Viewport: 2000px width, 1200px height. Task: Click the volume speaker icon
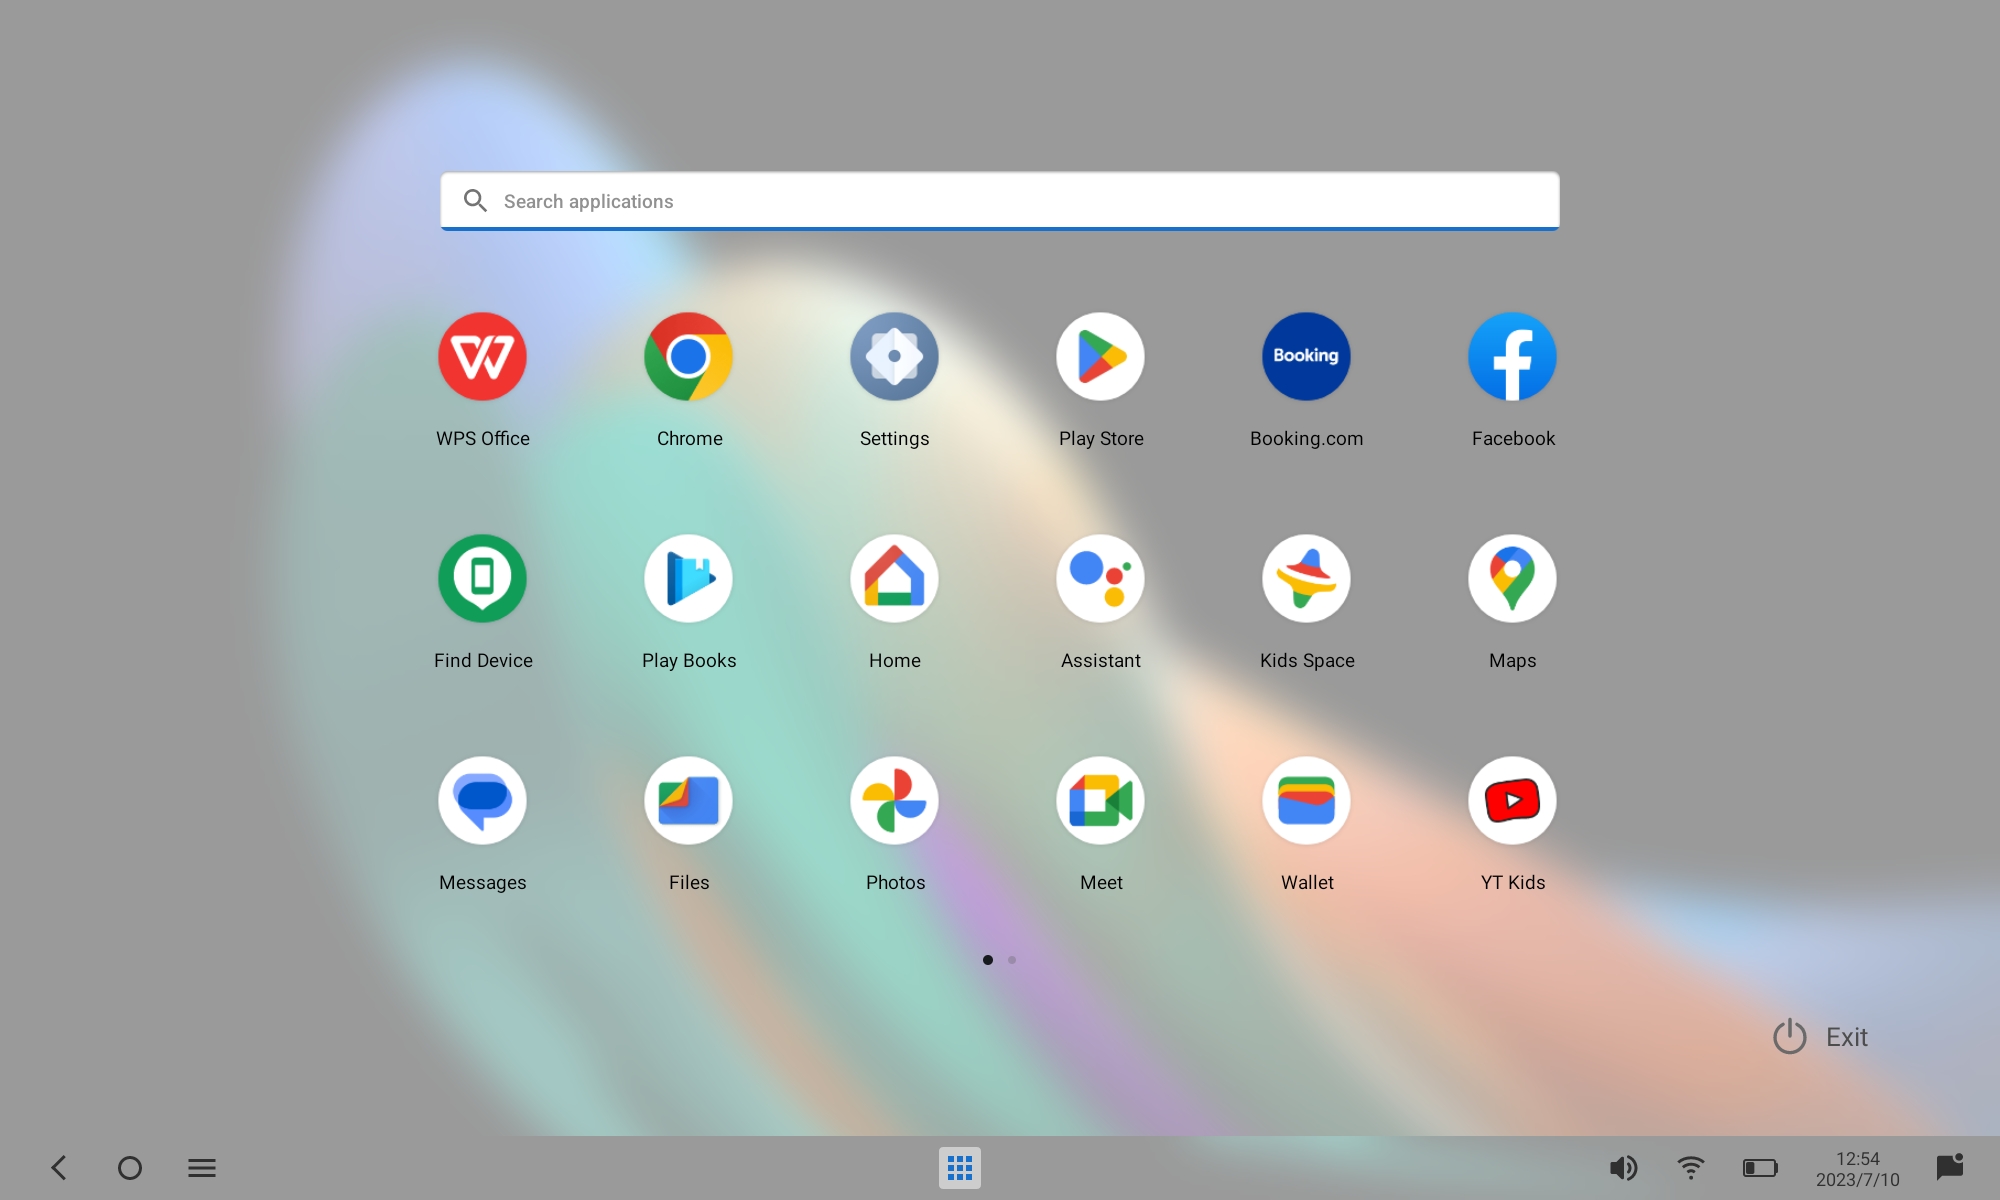(x=1623, y=1167)
